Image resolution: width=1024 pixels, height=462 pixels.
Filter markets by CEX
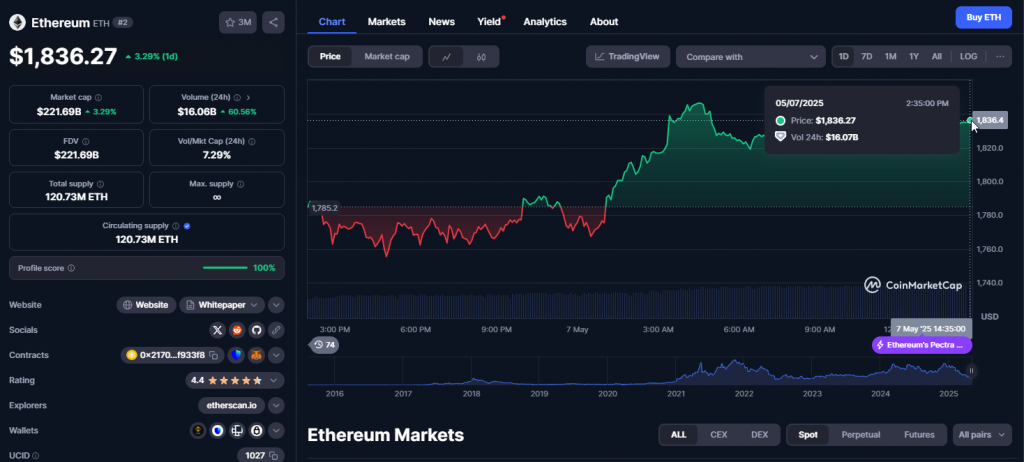point(718,435)
